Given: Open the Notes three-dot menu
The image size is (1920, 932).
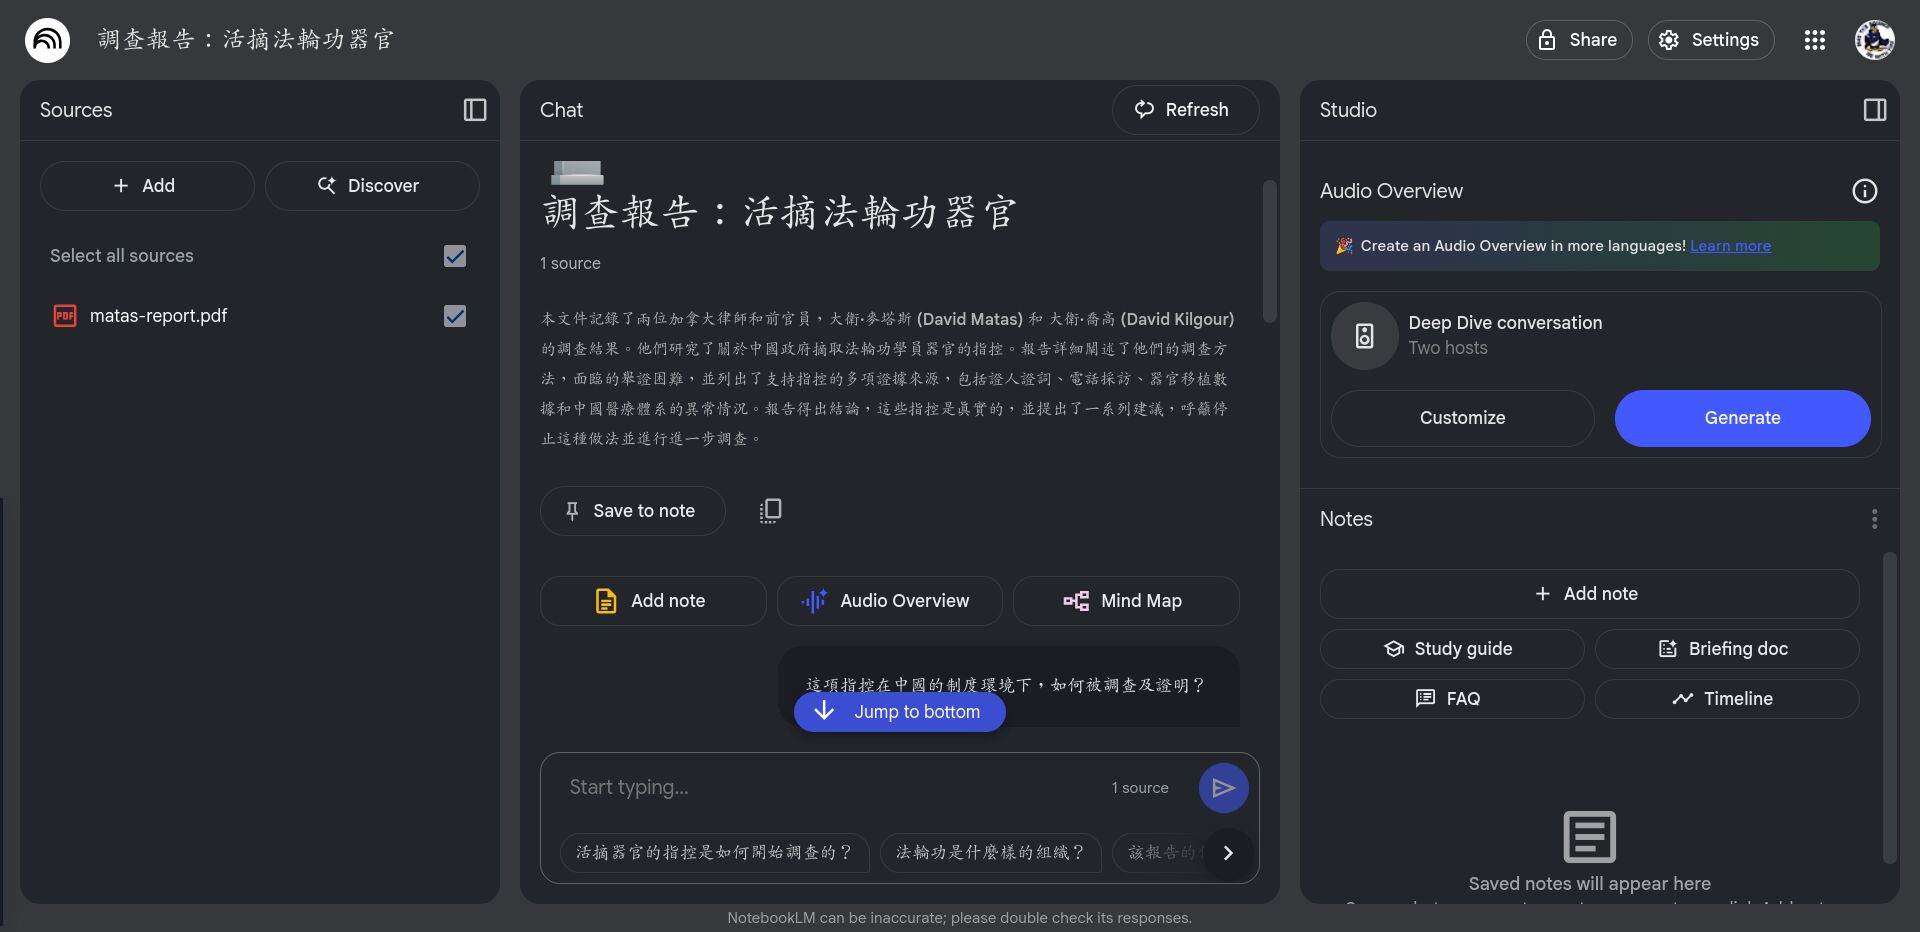Looking at the screenshot, I should 1874,519.
